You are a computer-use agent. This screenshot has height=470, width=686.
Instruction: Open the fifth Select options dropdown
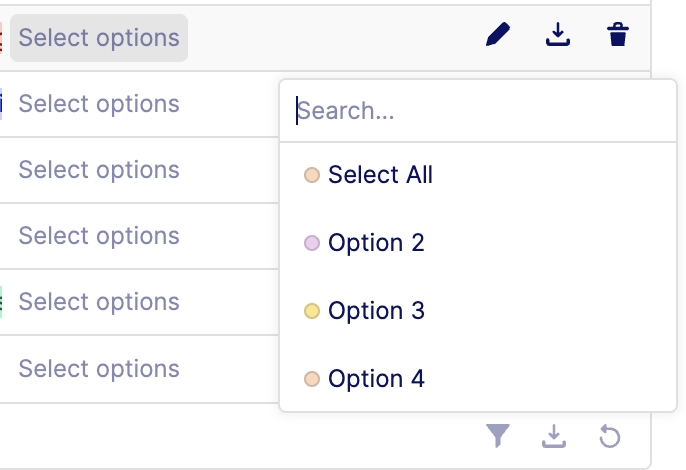(99, 302)
